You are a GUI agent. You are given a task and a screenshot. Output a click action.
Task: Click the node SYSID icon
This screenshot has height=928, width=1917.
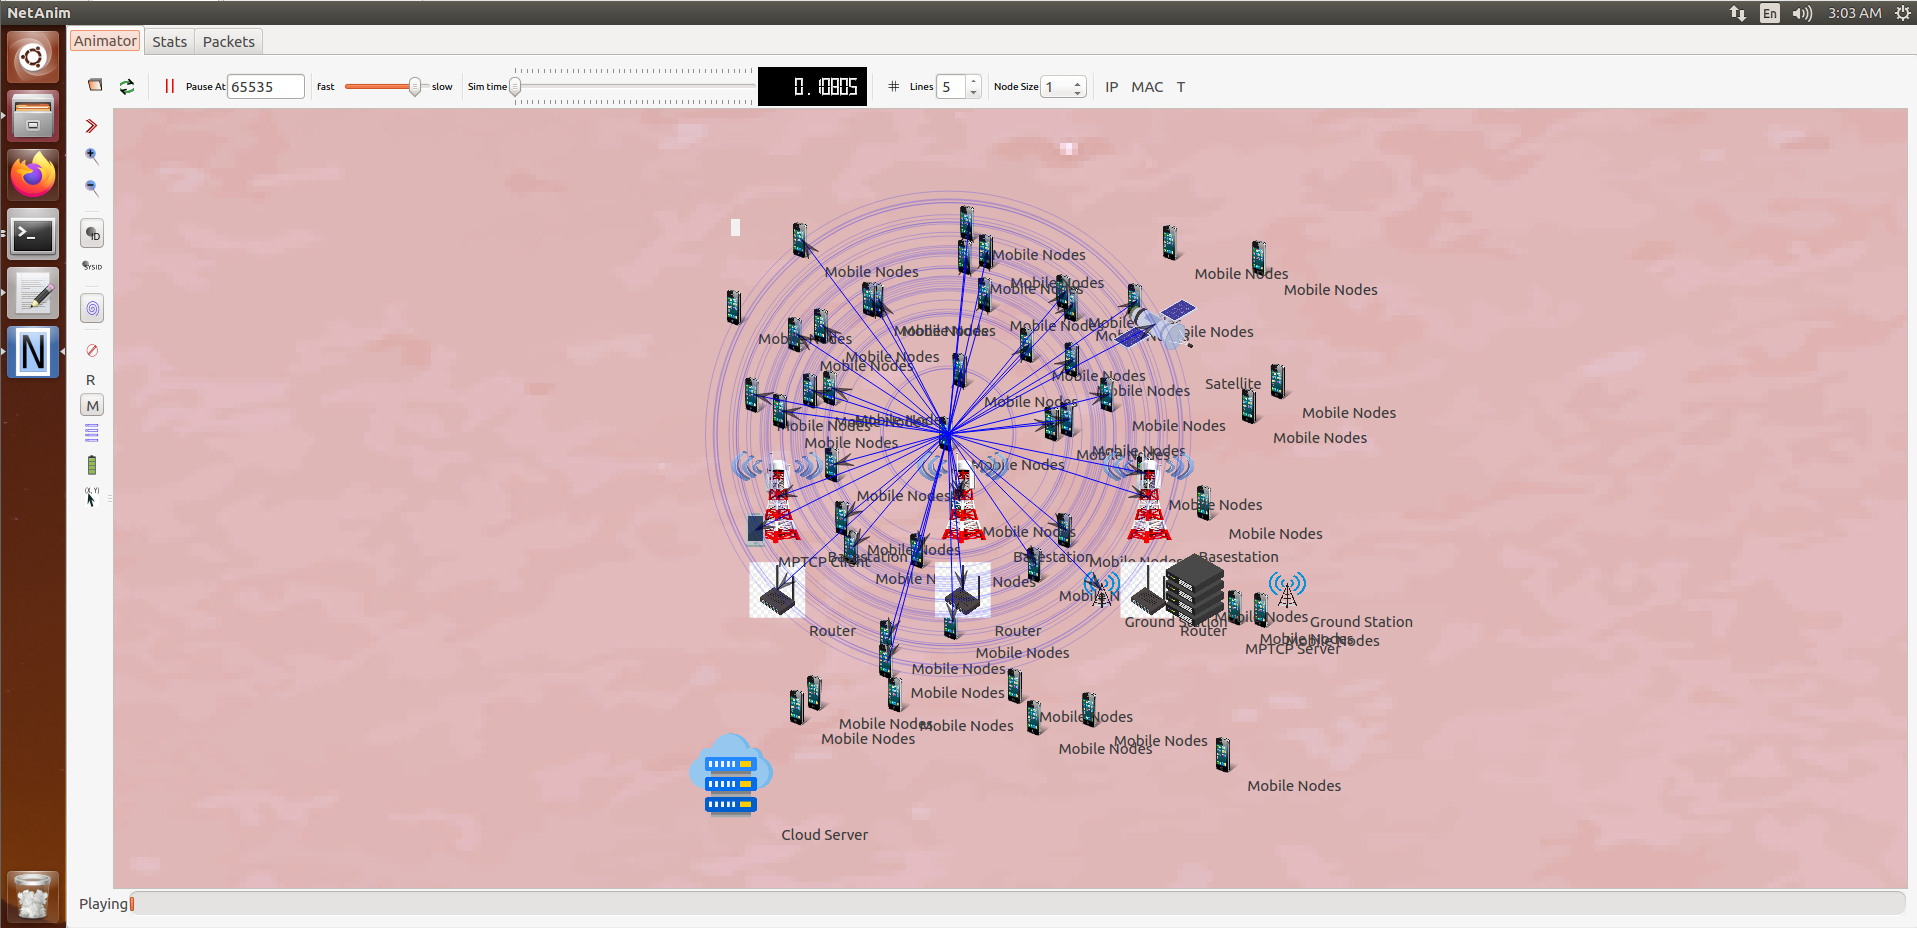92,266
